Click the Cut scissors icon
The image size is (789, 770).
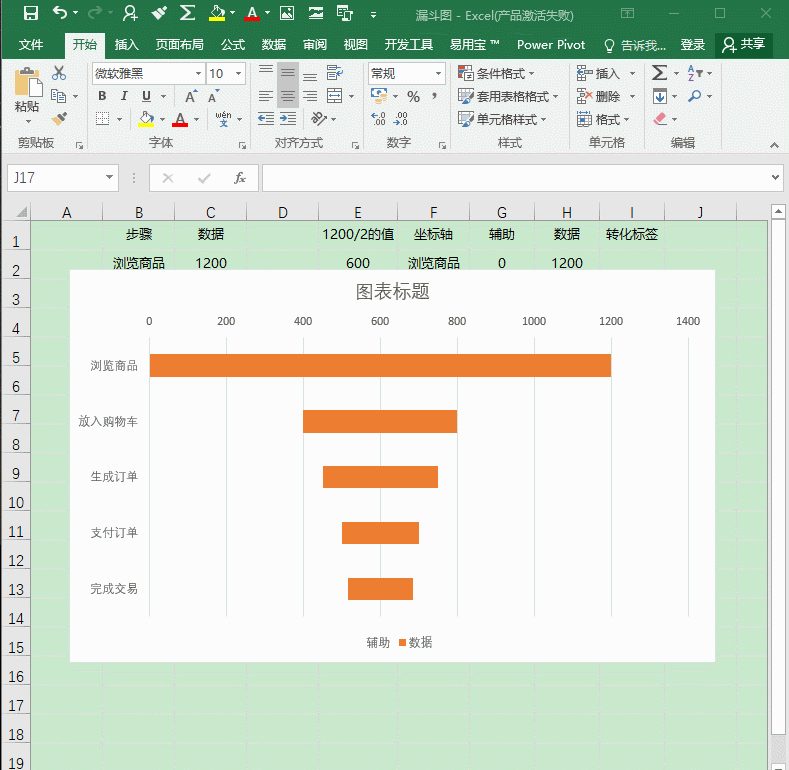click(x=59, y=73)
